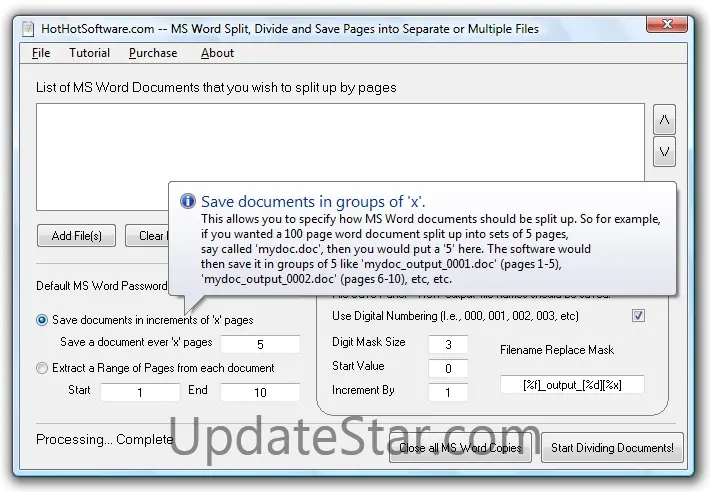Open the About menu
Screen dimensions: 710x492
coord(217,53)
